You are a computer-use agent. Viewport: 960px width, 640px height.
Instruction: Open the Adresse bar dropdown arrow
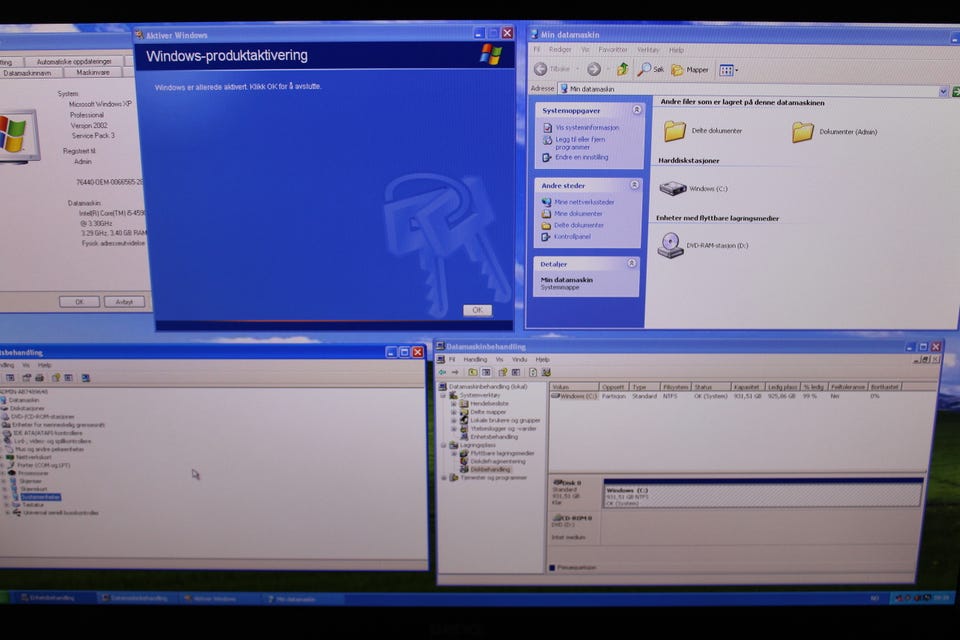[943, 91]
